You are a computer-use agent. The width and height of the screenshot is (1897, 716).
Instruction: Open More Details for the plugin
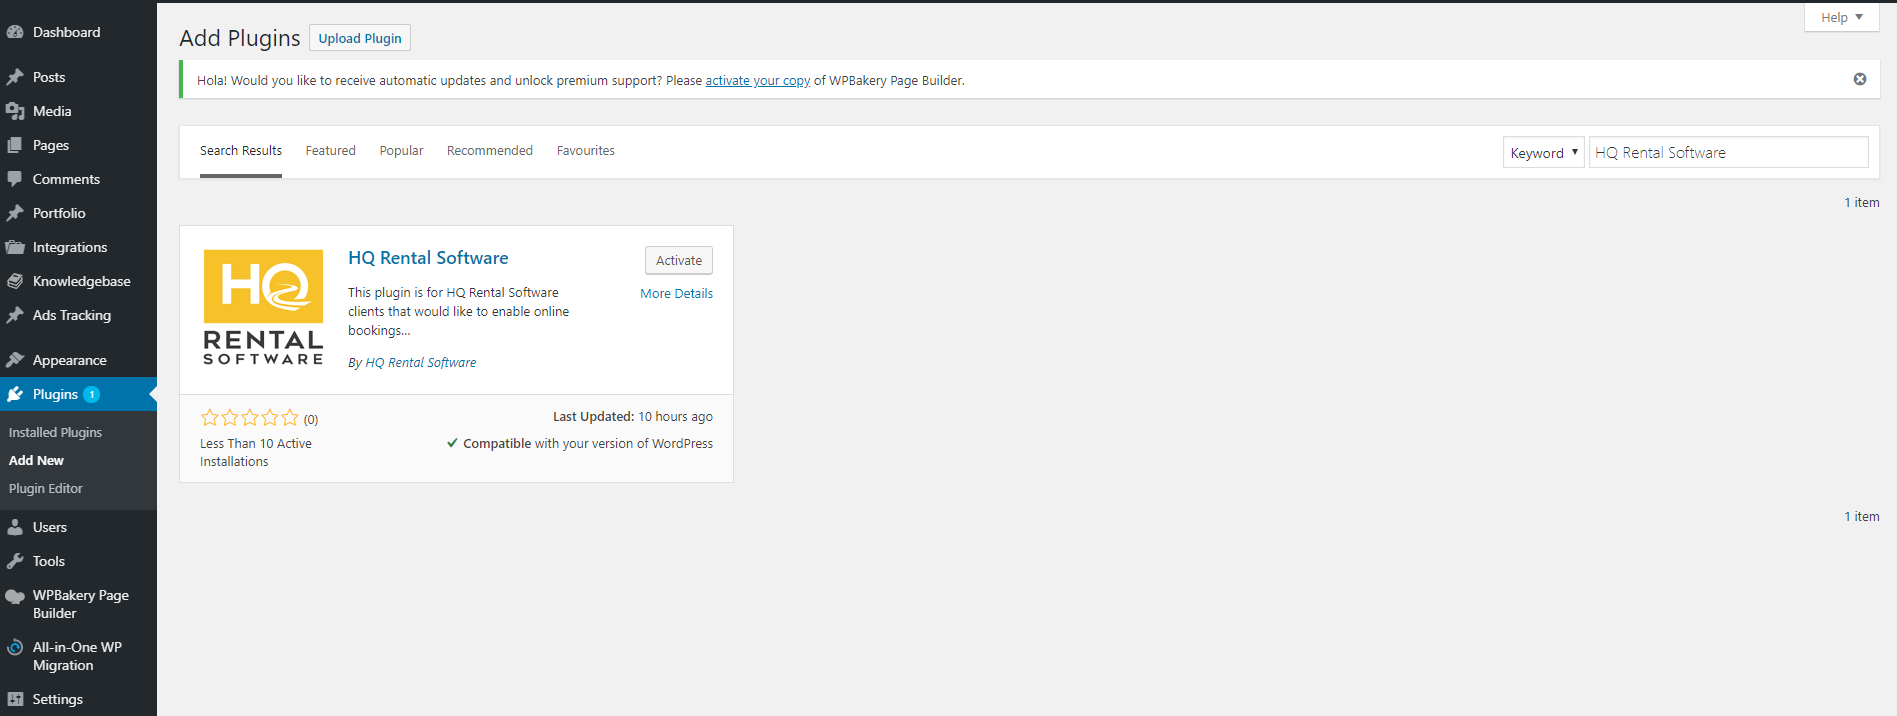(677, 293)
